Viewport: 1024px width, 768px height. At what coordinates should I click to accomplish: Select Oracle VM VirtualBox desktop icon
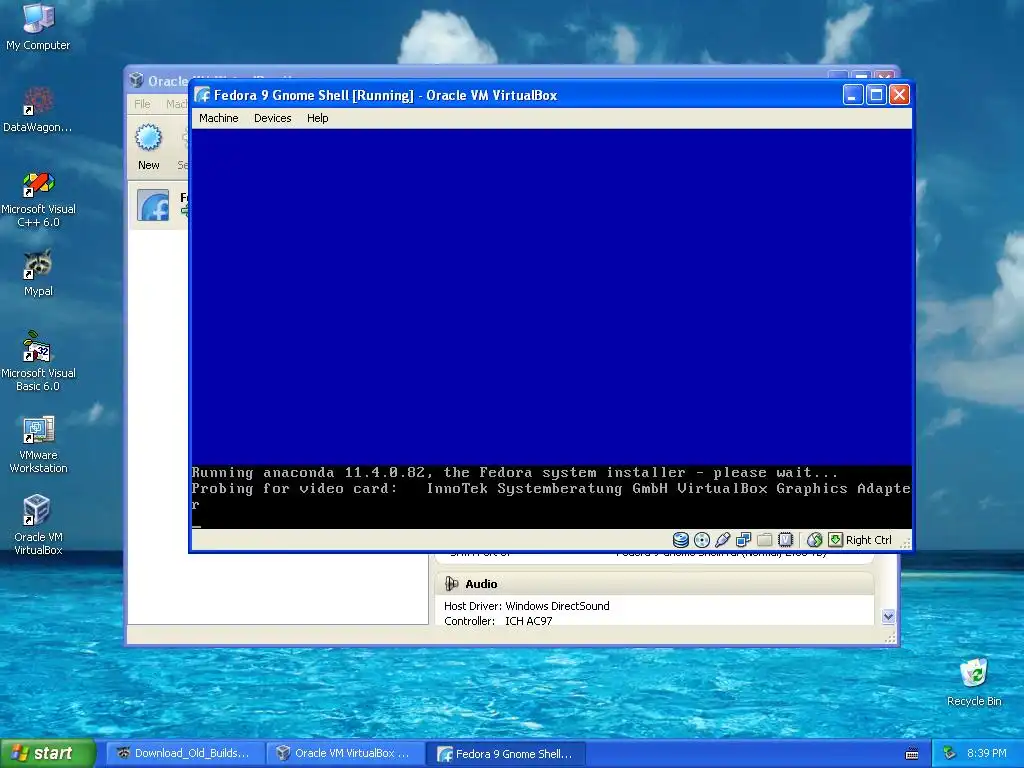38,526
